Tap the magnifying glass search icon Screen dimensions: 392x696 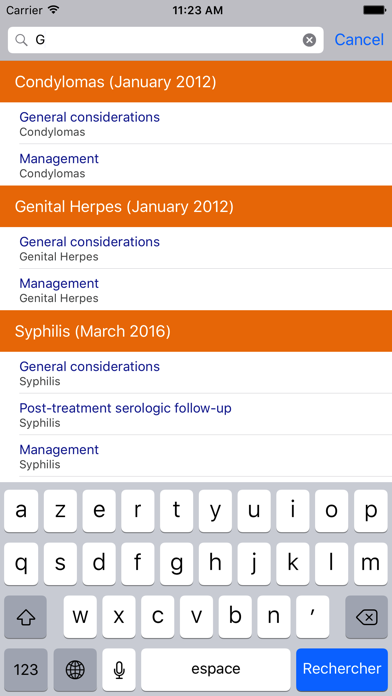21,40
